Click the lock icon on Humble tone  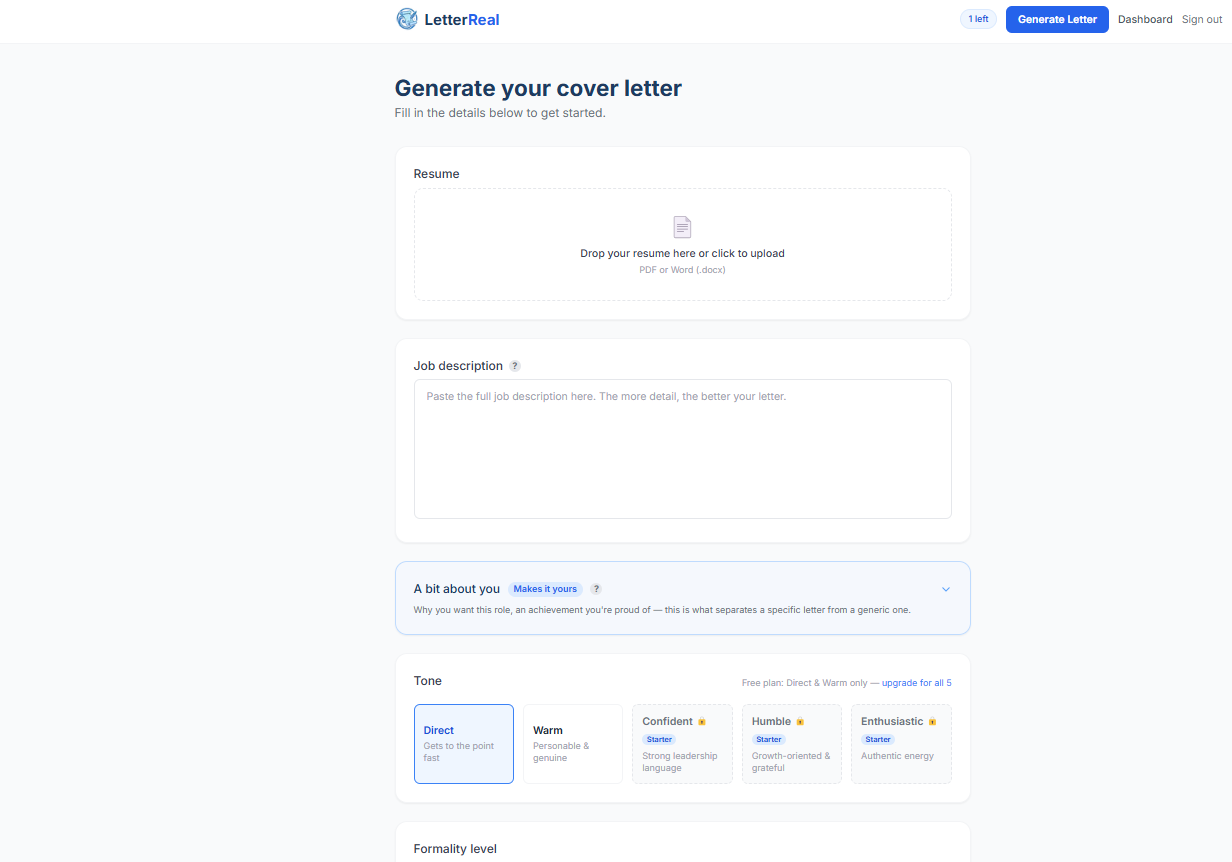(x=800, y=722)
